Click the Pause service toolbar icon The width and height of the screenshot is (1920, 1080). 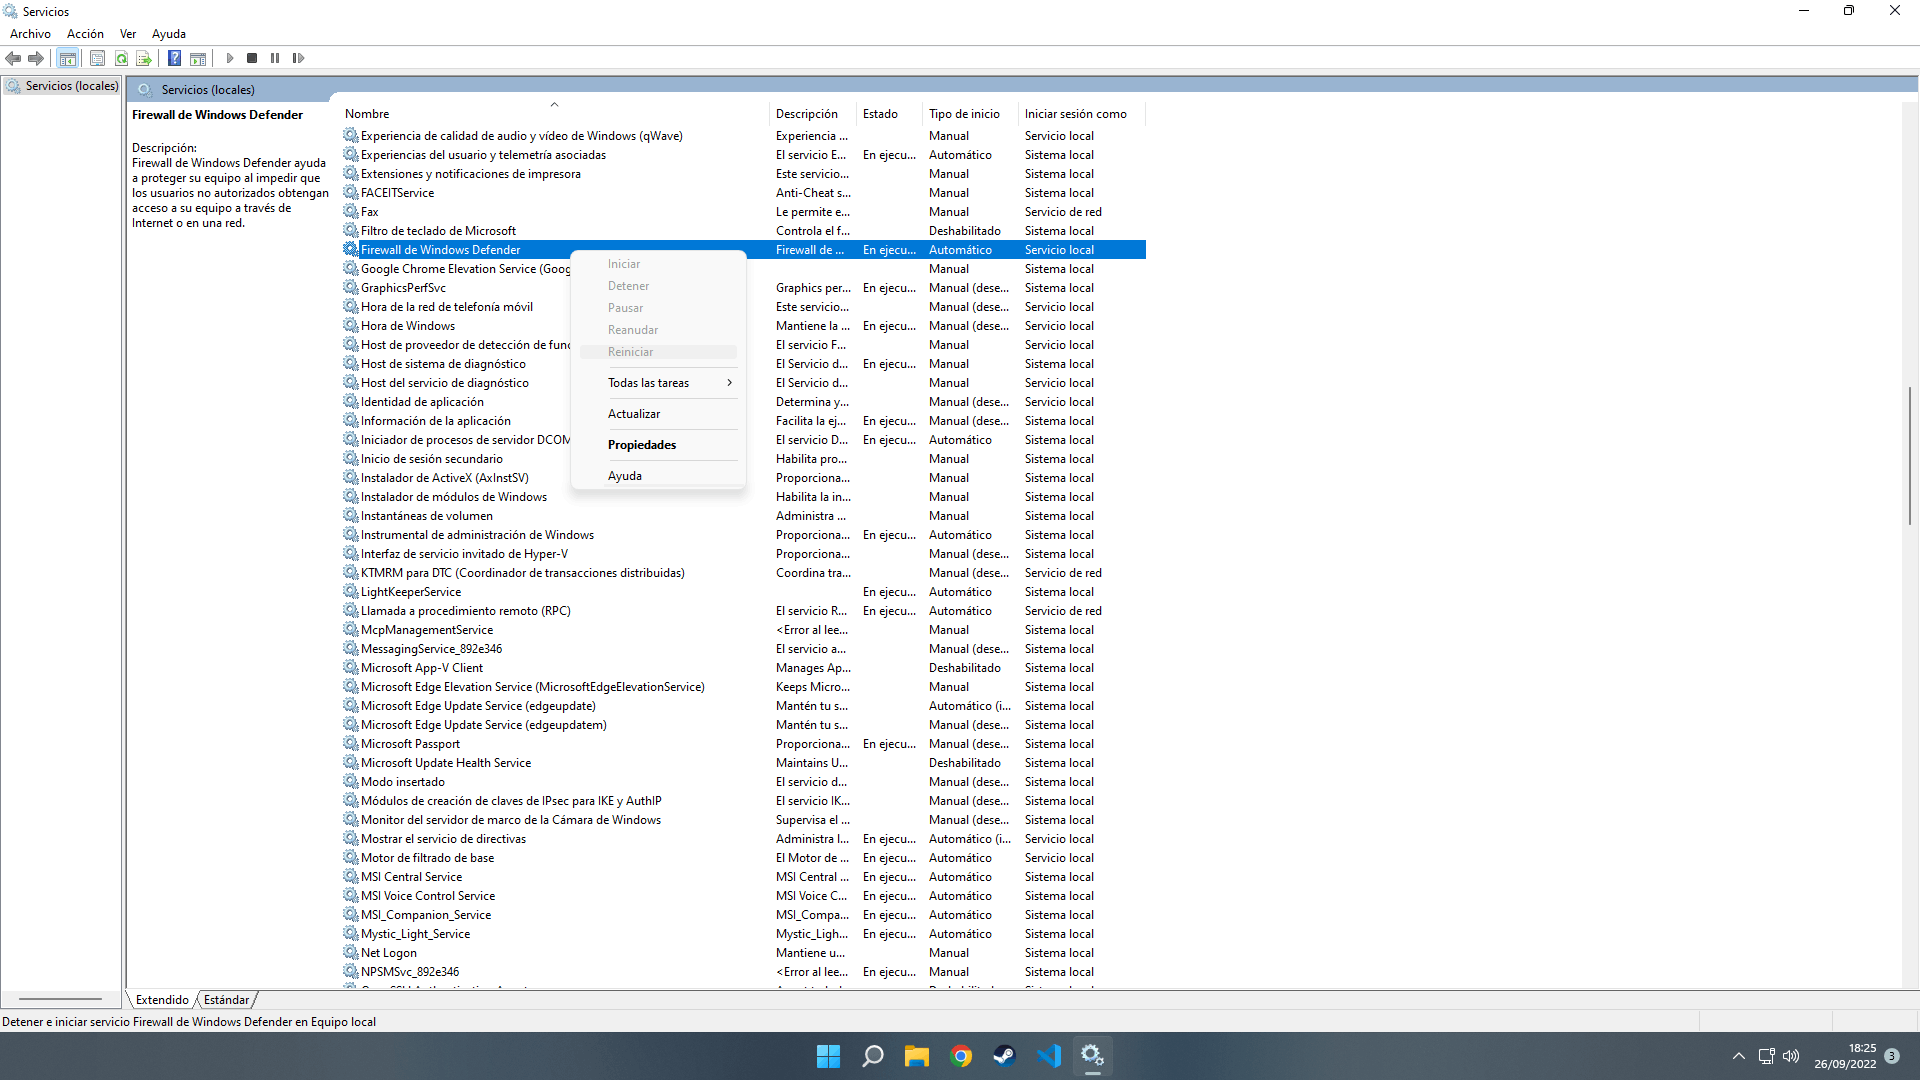click(x=275, y=58)
